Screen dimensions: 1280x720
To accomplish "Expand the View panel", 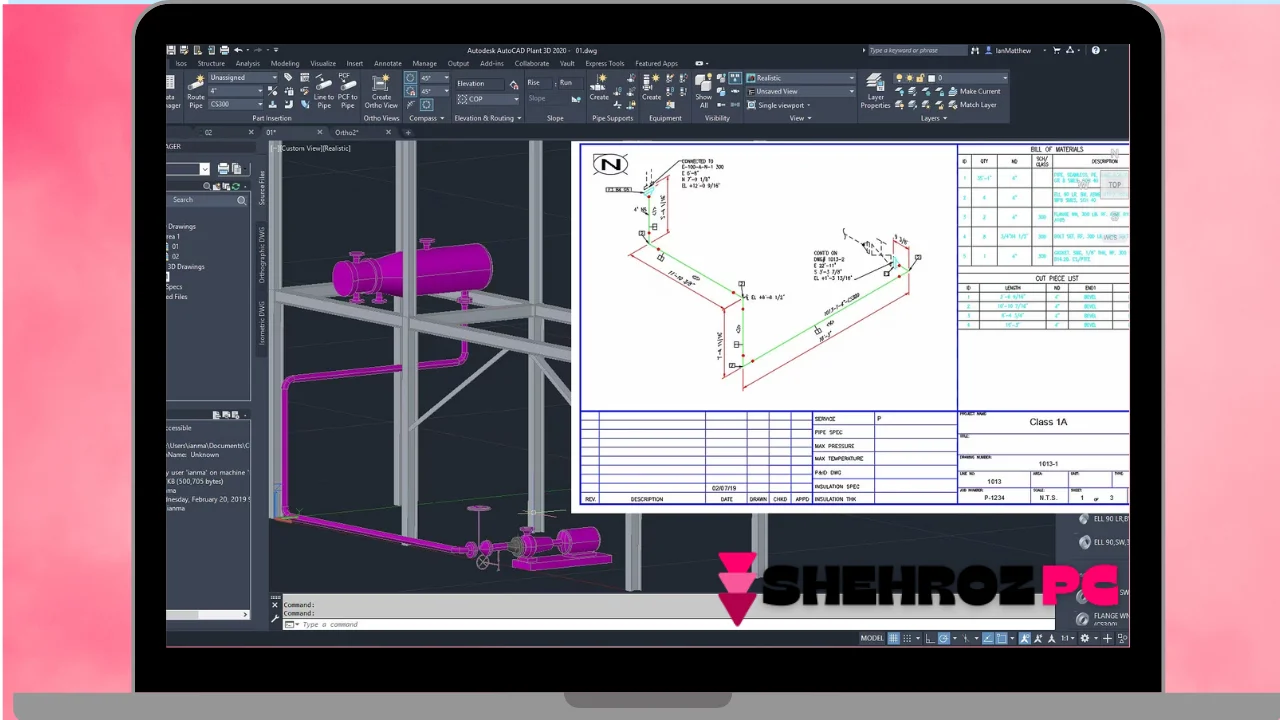I will click(800, 118).
